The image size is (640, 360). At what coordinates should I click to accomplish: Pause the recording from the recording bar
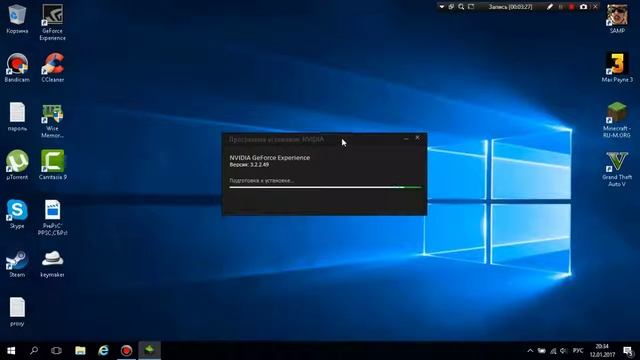(561, 7)
